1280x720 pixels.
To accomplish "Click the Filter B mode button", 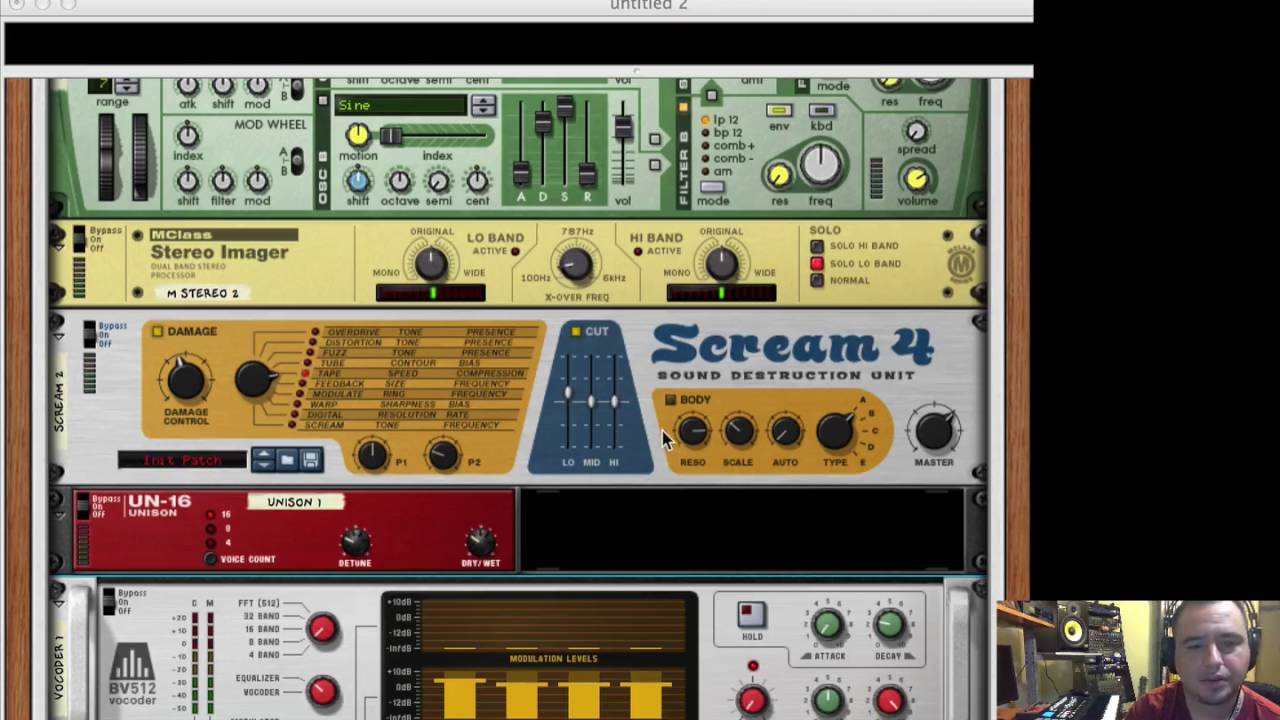I will pyautogui.click(x=712, y=187).
